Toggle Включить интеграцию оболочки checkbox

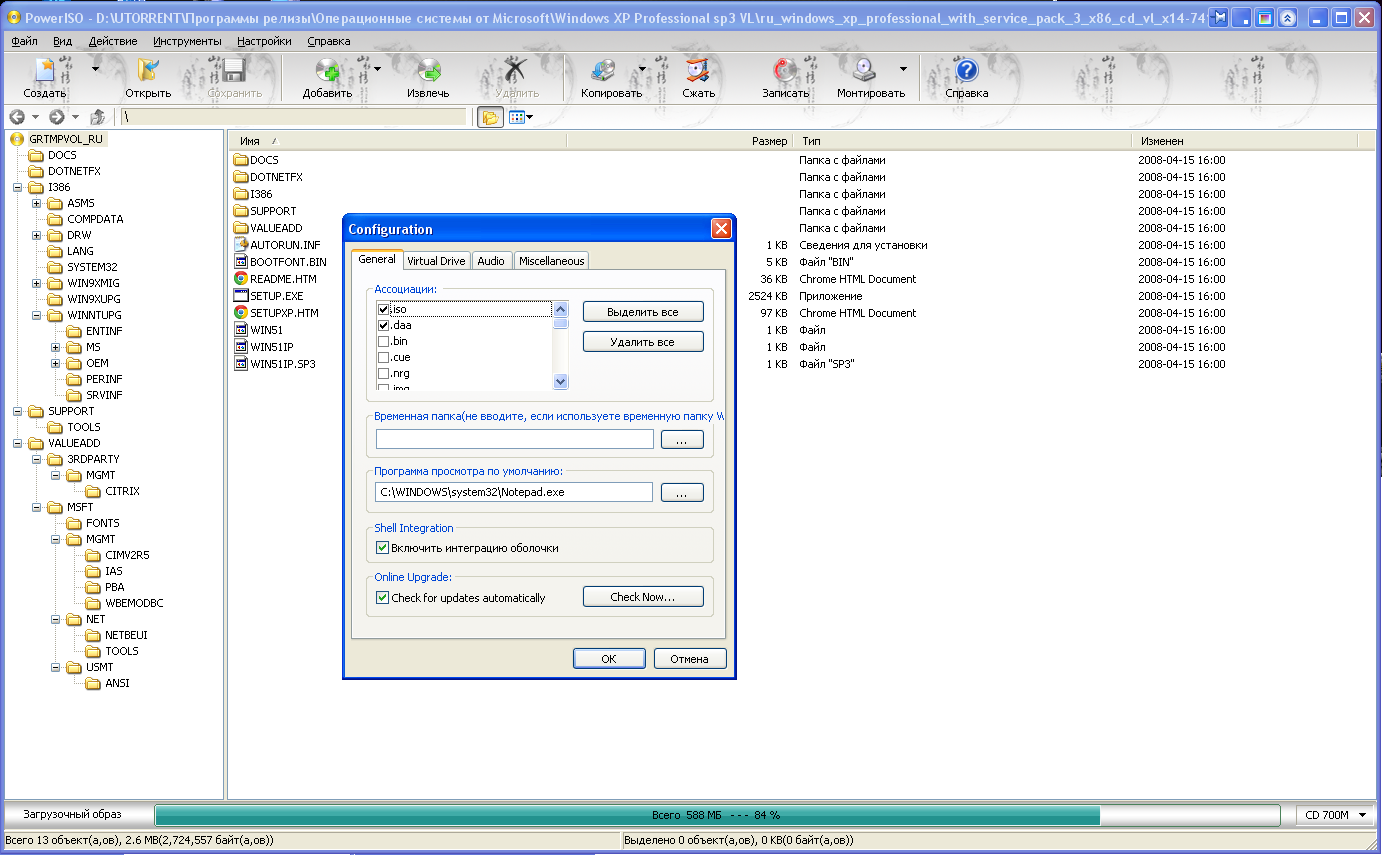[x=382, y=548]
